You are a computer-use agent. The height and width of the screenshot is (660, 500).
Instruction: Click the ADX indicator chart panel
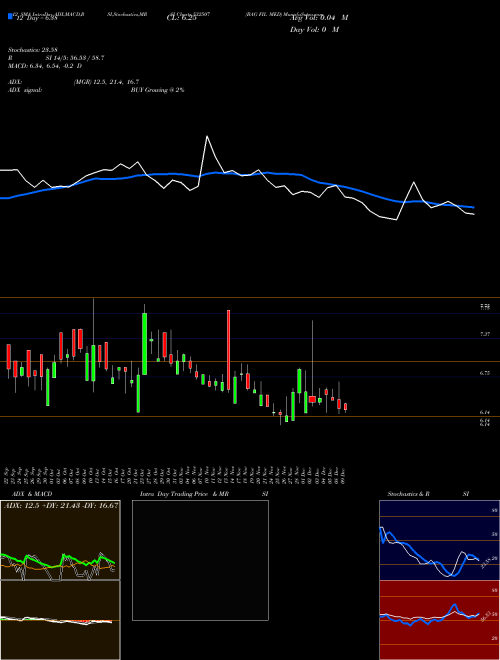(60, 540)
